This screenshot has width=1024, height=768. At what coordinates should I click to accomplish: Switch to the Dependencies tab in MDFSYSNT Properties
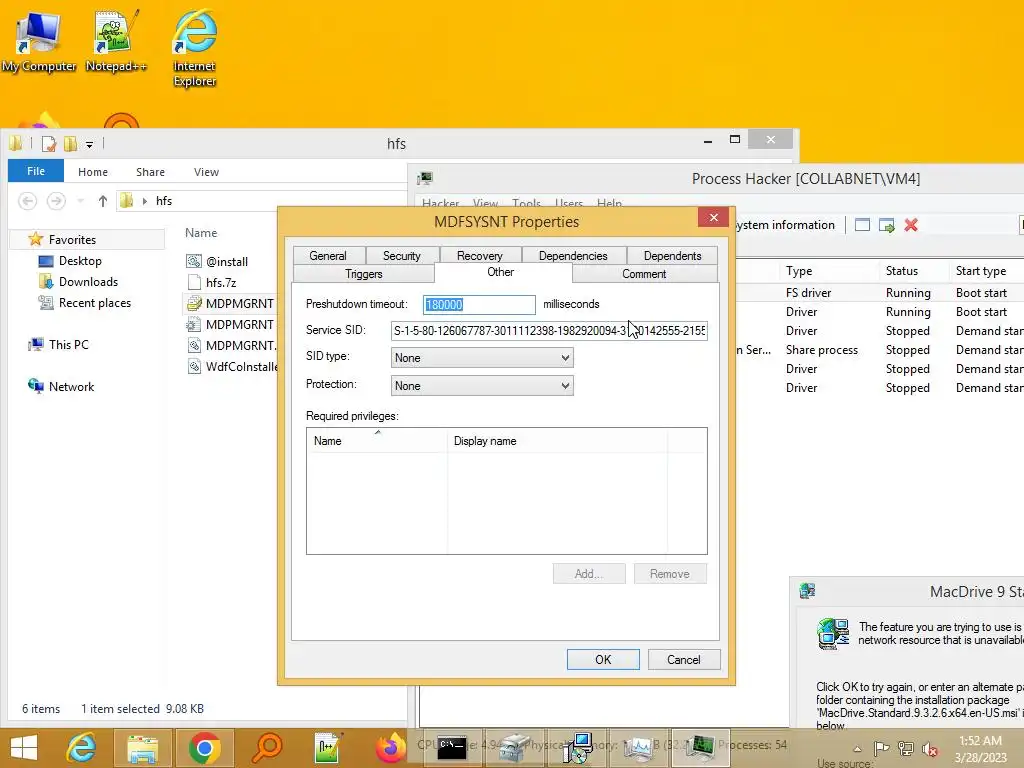click(573, 255)
